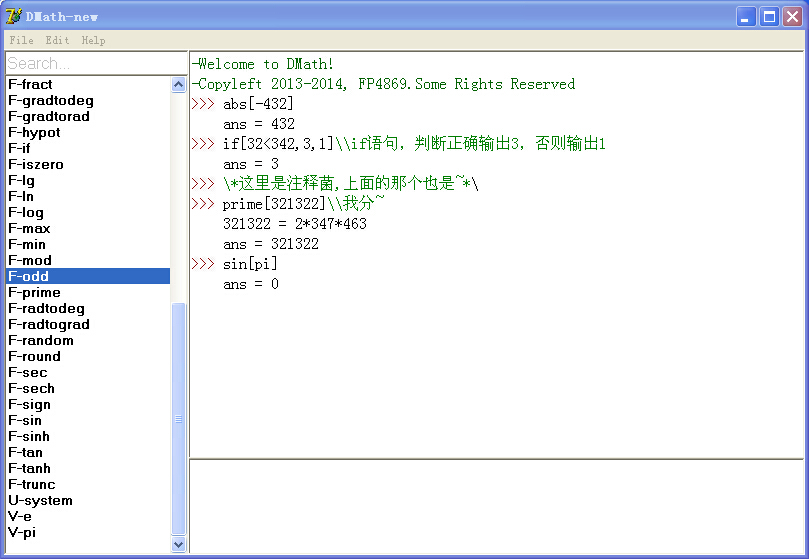
Task: Open the Help menu
Action: point(93,40)
